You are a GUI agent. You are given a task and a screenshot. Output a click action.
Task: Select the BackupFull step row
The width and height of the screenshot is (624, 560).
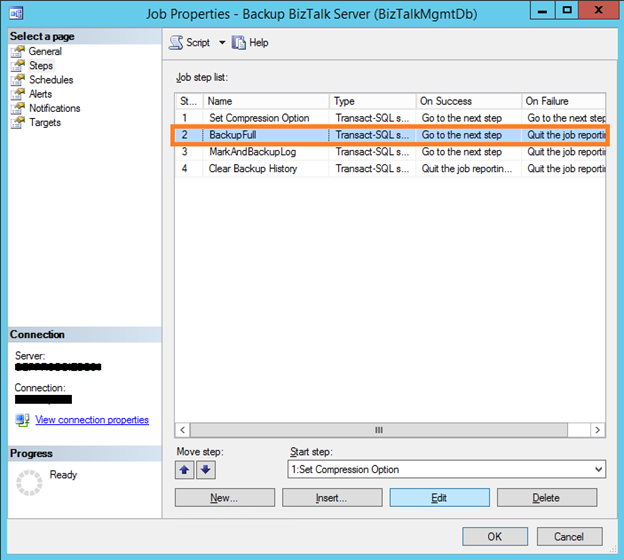tap(390, 135)
